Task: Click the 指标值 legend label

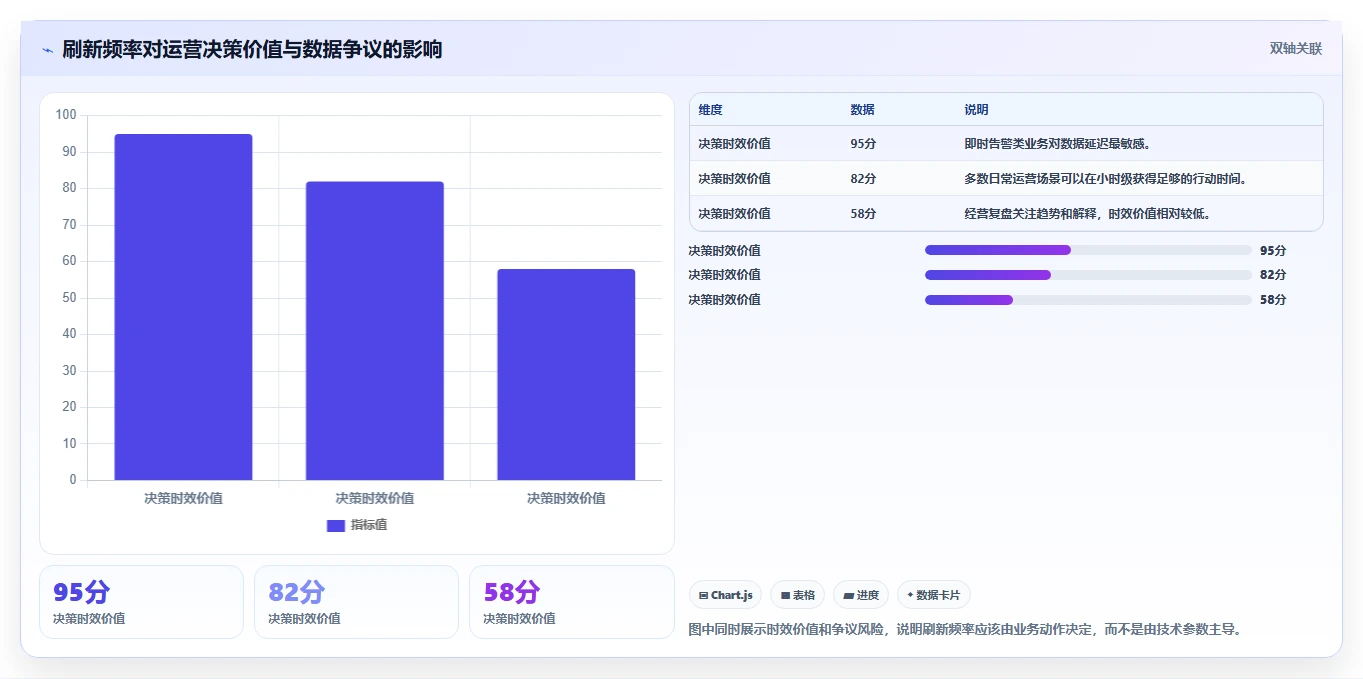Action: pyautogui.click(x=368, y=525)
